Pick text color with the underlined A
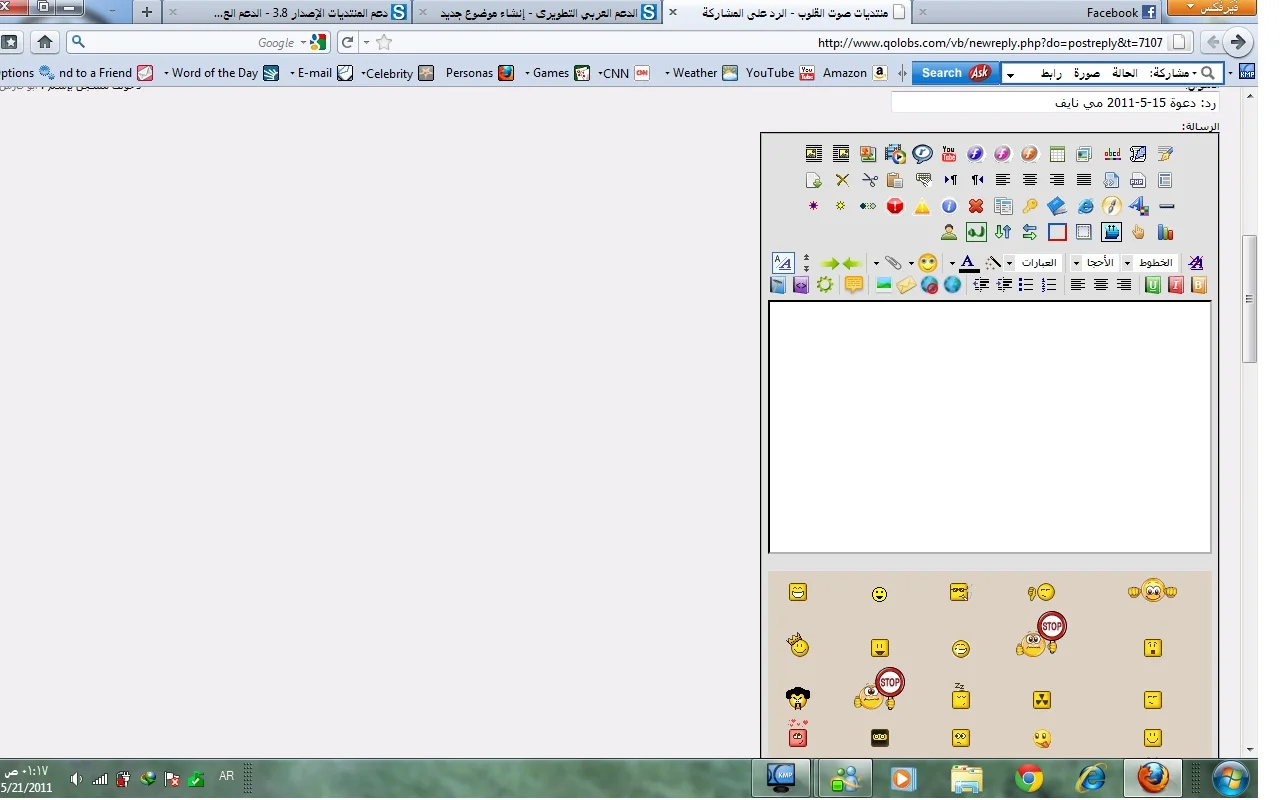1280x800 pixels. pyautogui.click(x=967, y=263)
